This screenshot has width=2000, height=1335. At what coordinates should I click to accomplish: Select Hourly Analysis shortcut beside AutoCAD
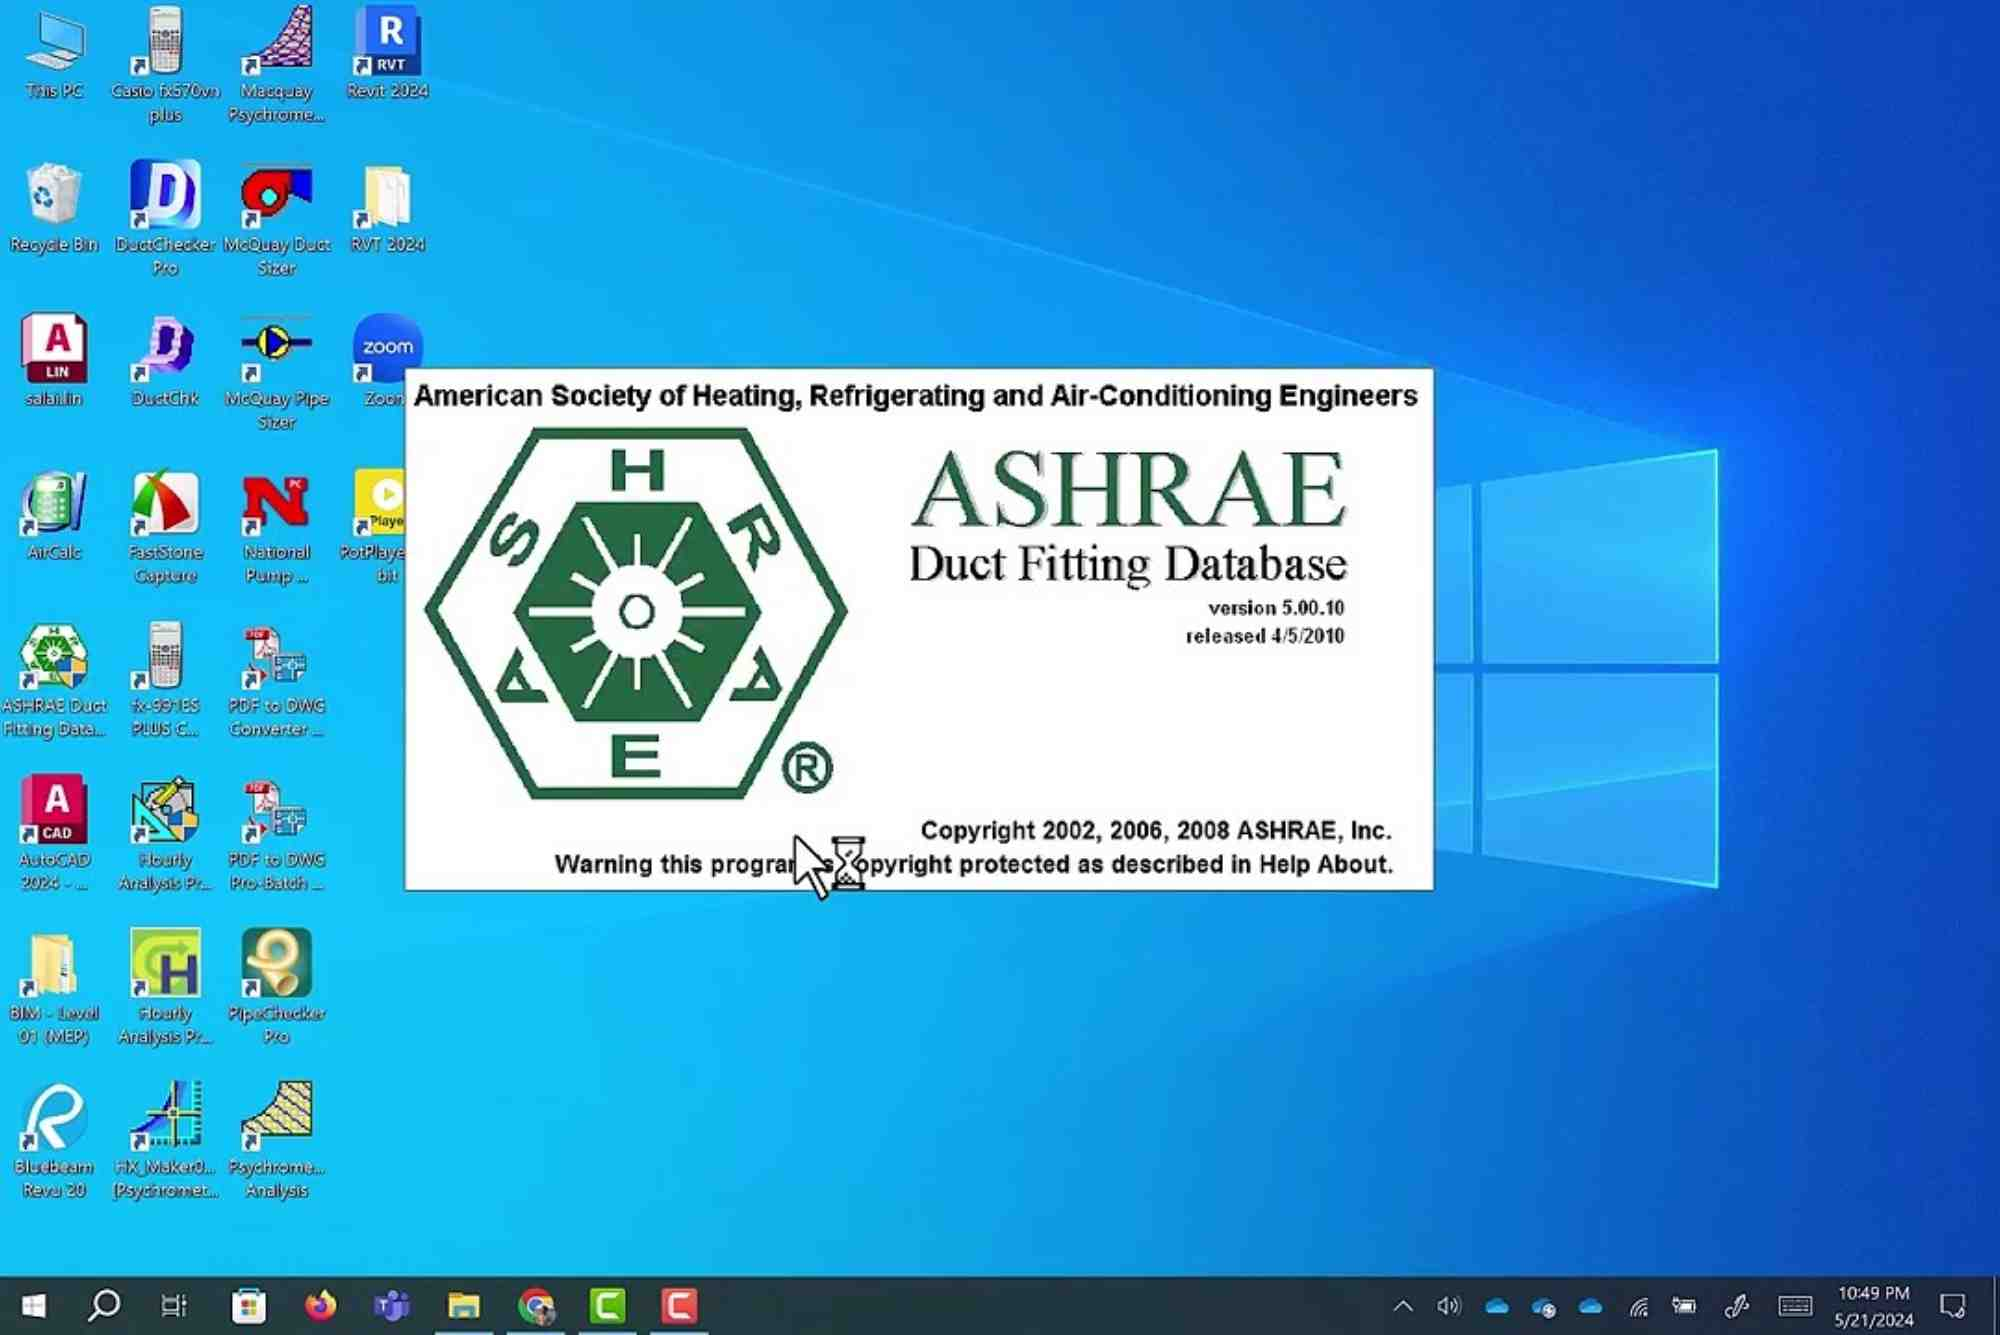pos(165,834)
